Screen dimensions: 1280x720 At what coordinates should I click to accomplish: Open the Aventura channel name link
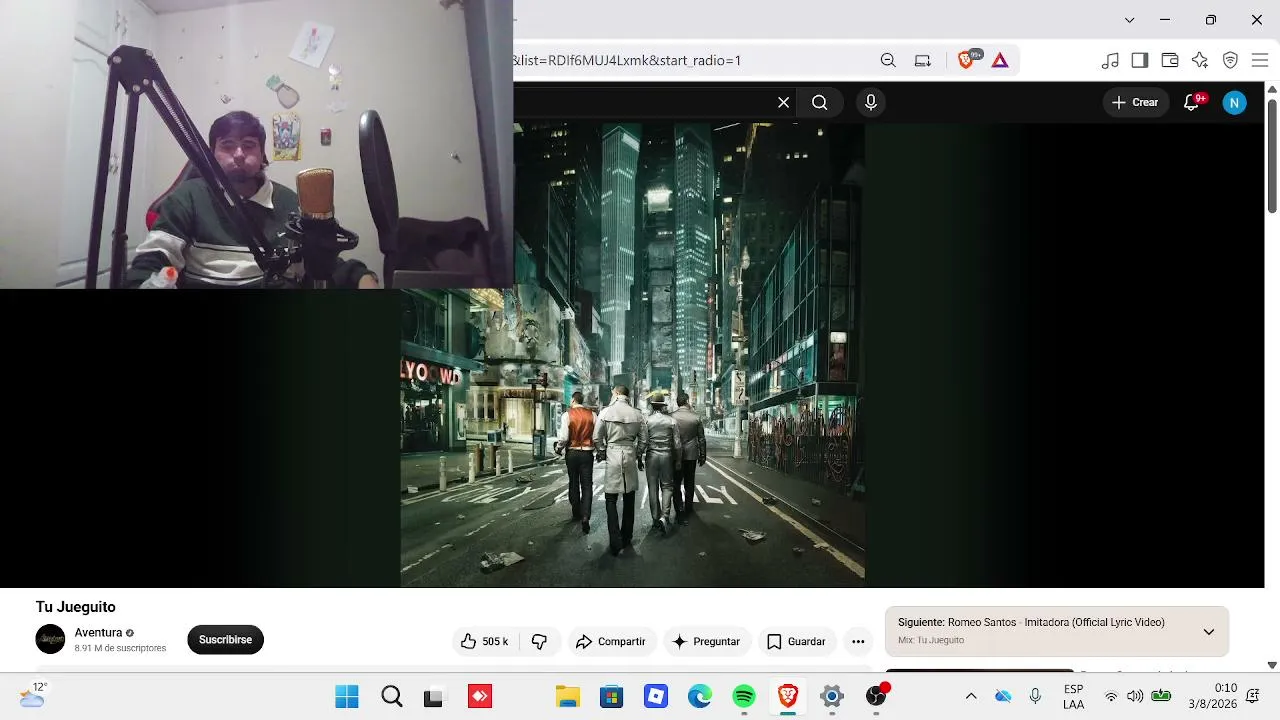[98, 632]
